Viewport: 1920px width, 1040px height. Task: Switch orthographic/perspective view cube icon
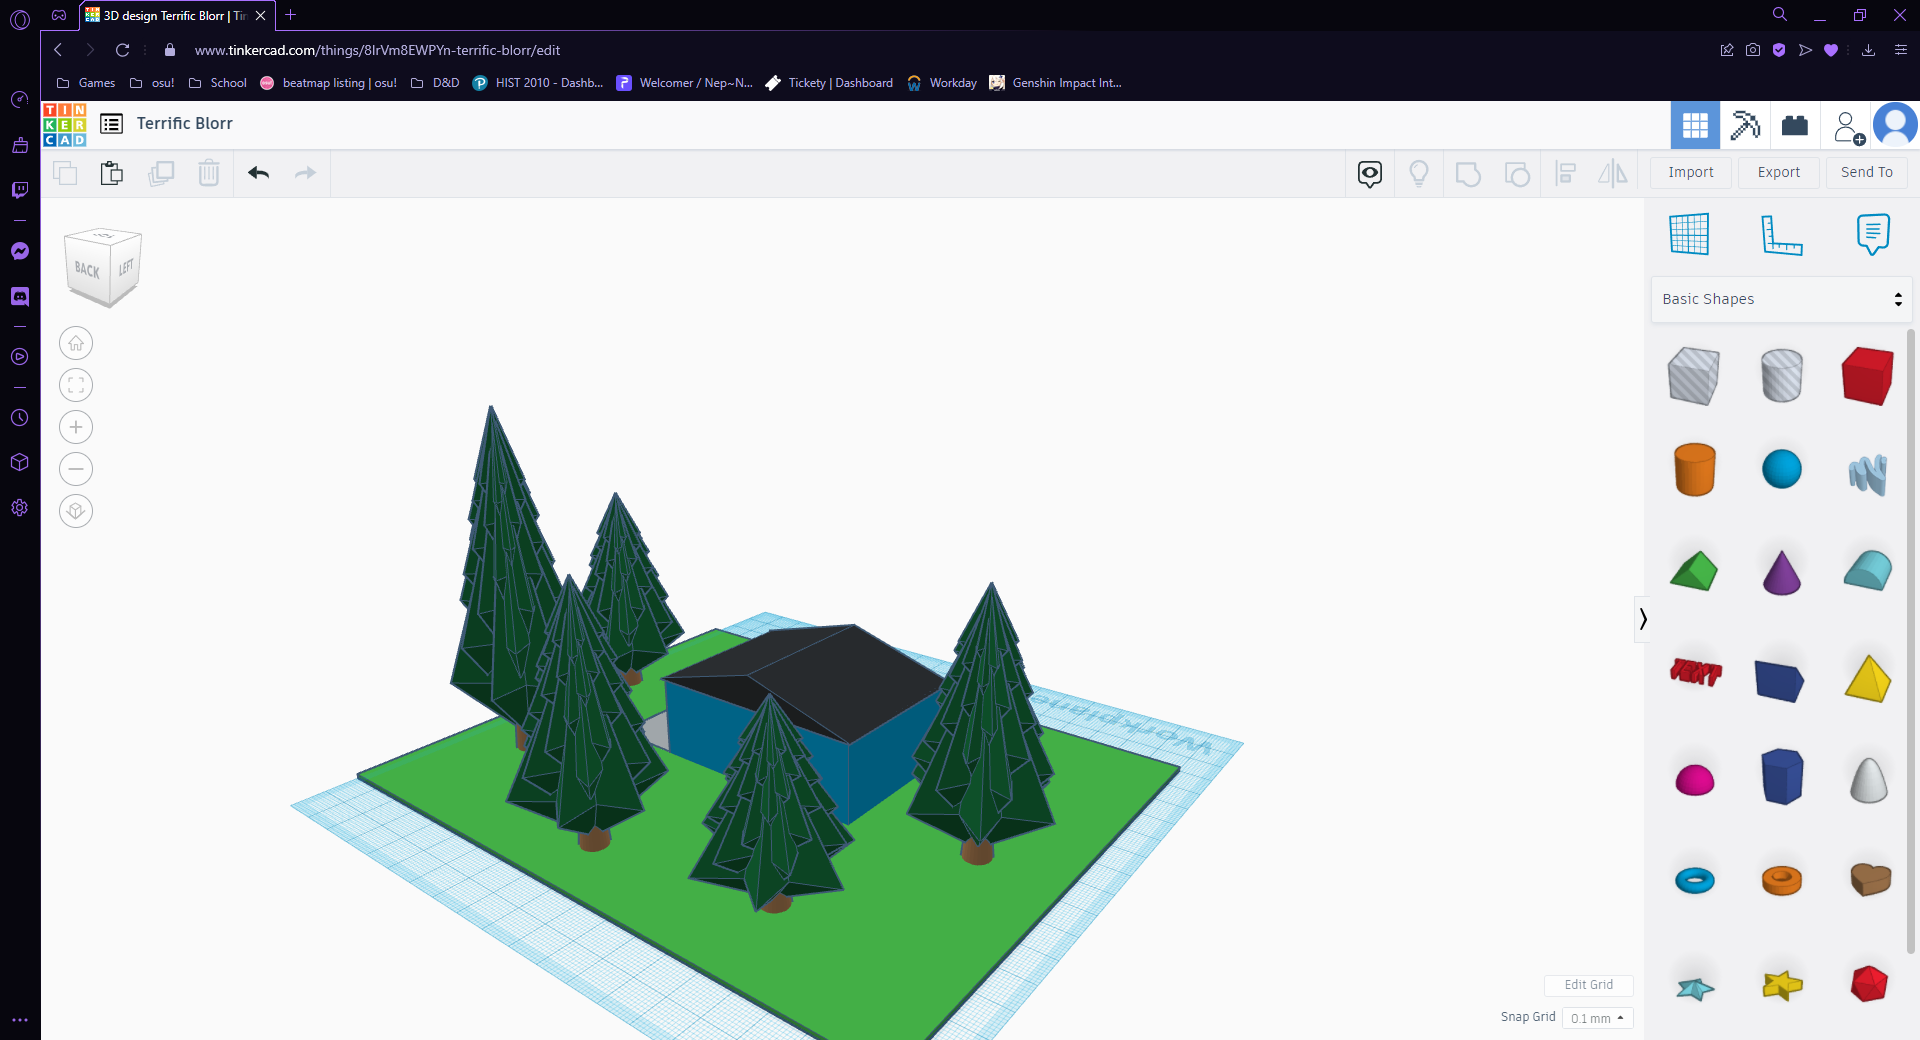point(76,511)
